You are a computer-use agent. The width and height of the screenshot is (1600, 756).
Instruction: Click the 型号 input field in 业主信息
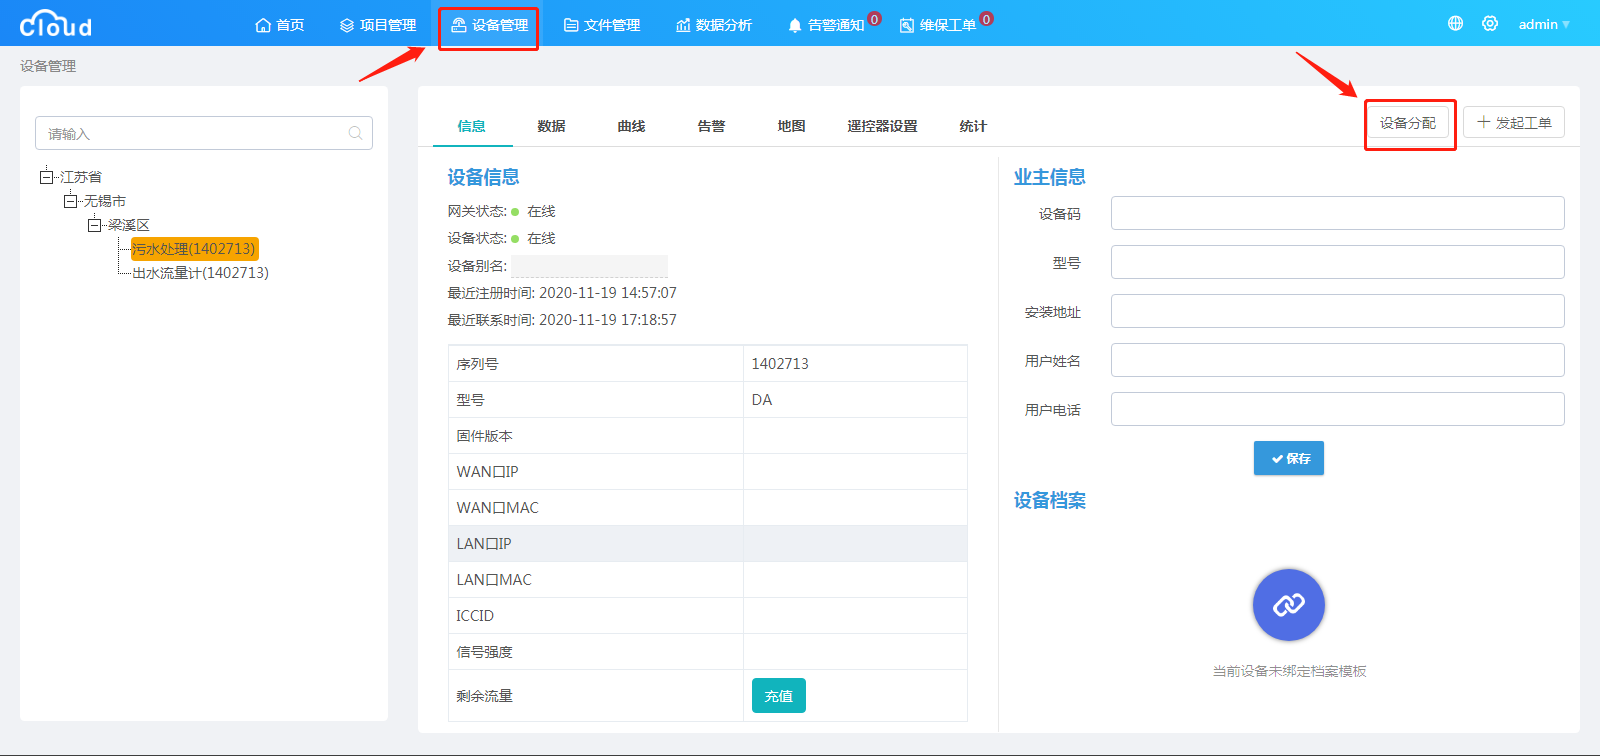[1338, 262]
